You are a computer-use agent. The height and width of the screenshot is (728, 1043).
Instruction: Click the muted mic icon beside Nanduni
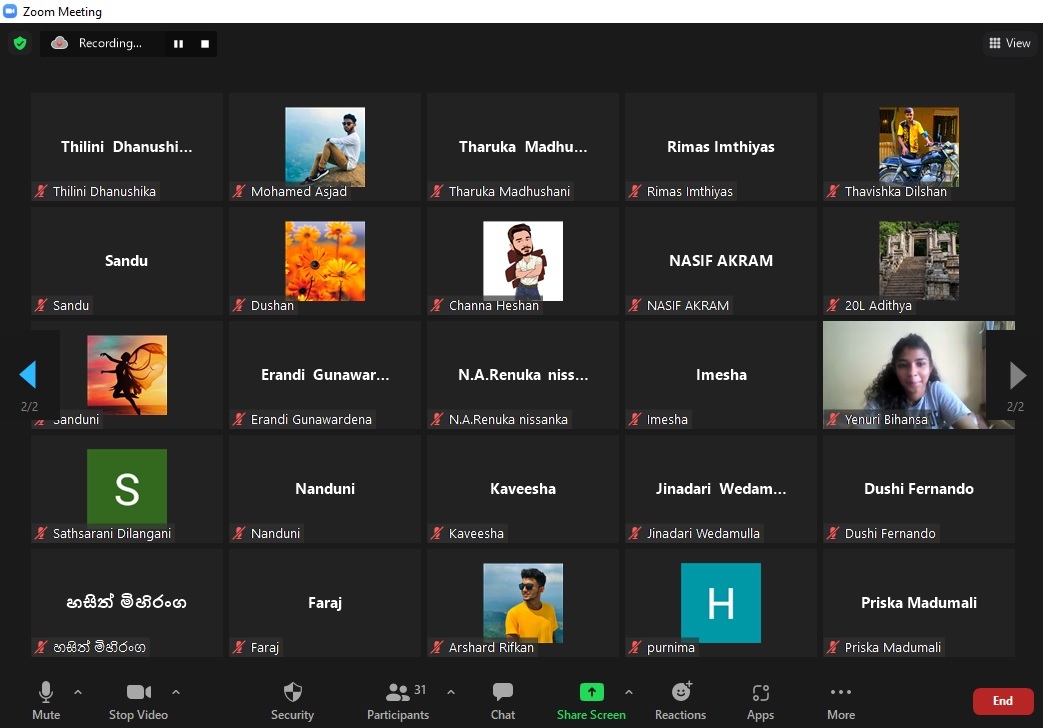[x=239, y=533]
